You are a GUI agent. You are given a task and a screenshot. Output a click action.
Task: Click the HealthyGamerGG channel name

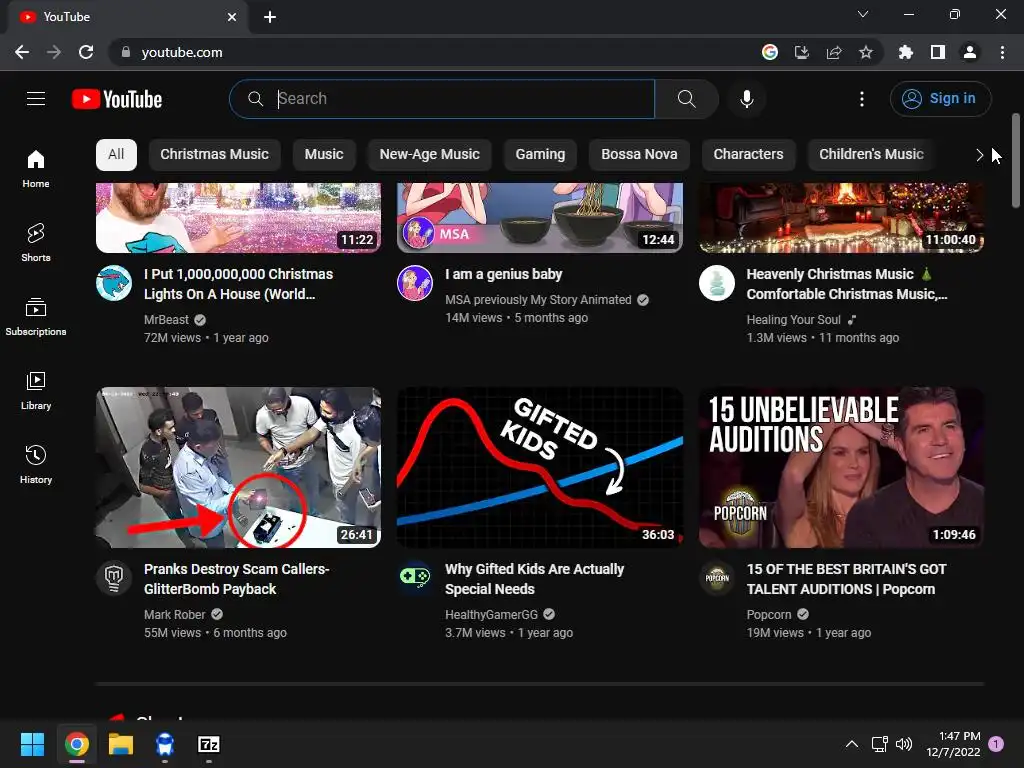click(491, 615)
